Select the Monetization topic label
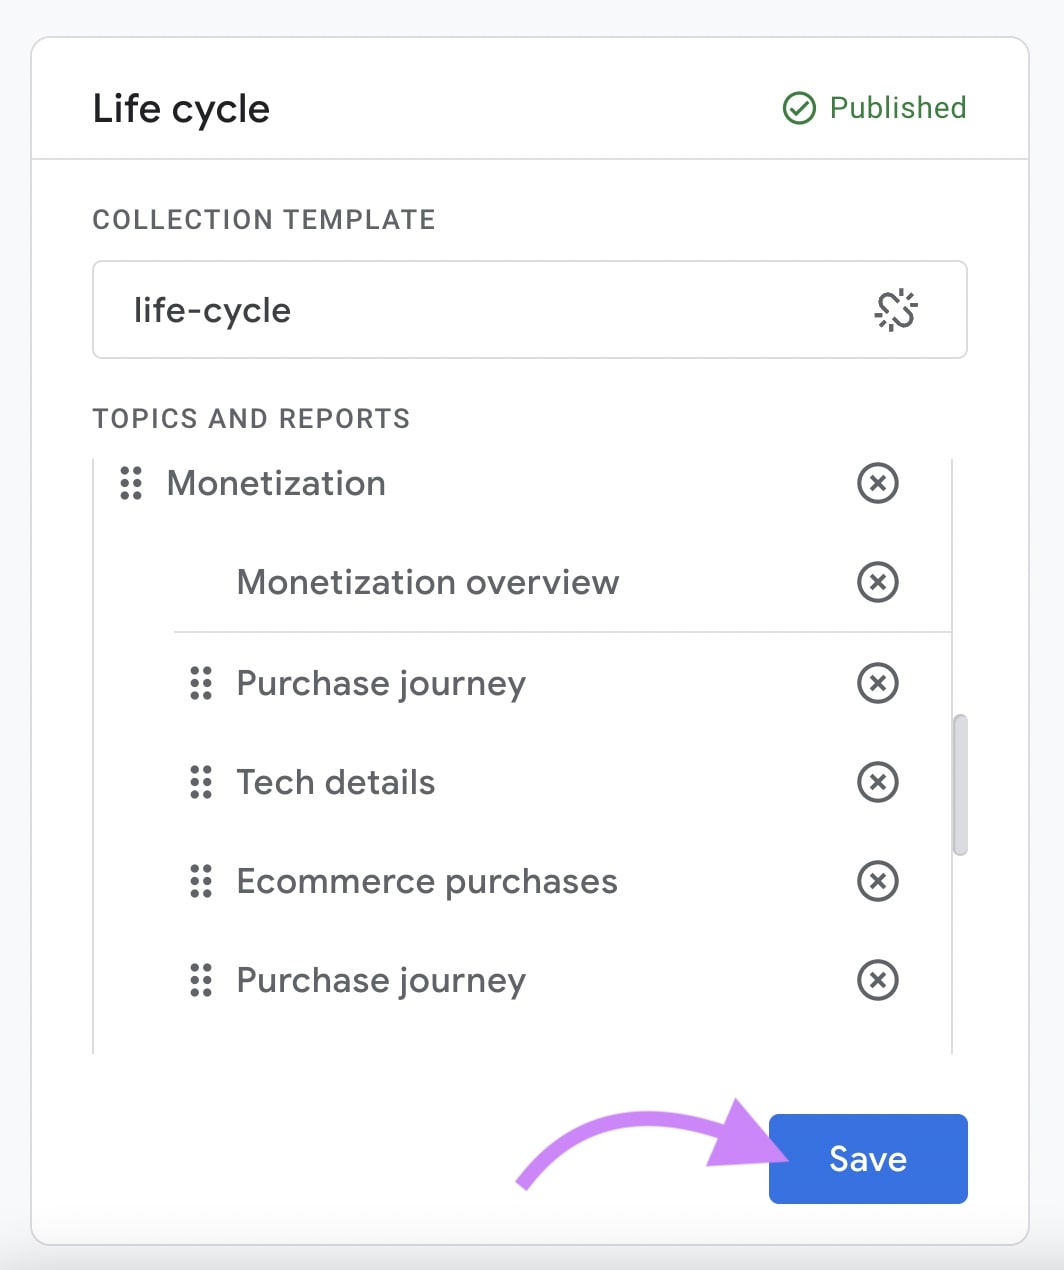Image resolution: width=1064 pixels, height=1270 pixels. [275, 484]
